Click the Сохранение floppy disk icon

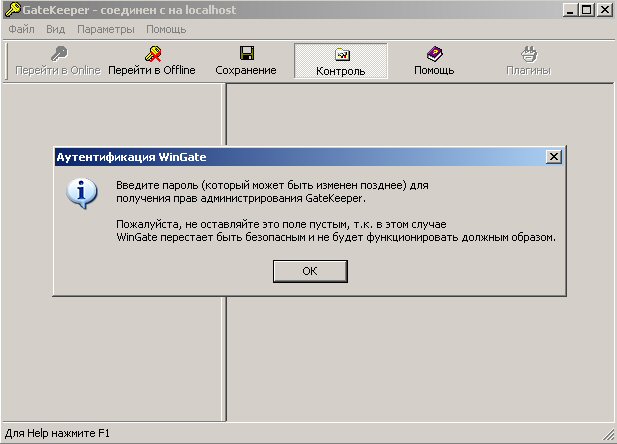(247, 53)
